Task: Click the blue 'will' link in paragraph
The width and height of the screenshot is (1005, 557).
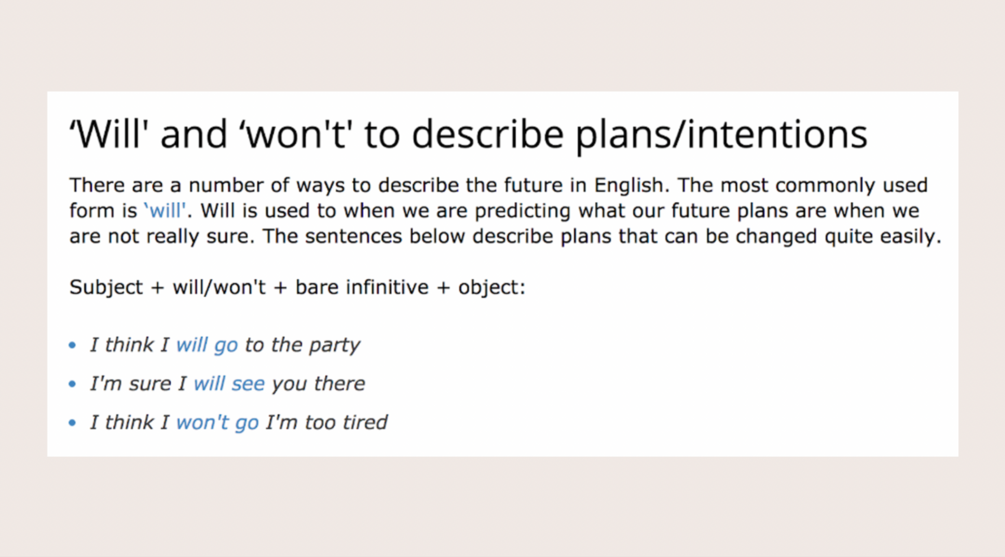Action: (x=165, y=211)
